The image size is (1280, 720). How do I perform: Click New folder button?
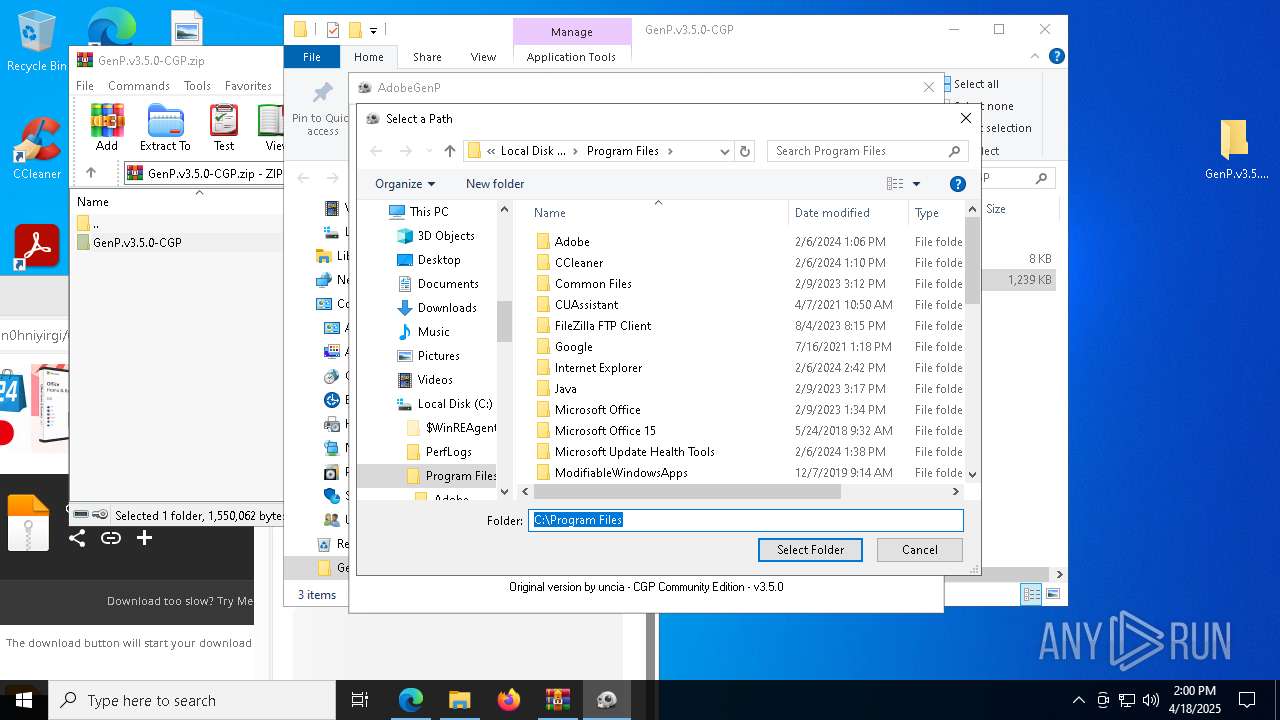(x=495, y=184)
